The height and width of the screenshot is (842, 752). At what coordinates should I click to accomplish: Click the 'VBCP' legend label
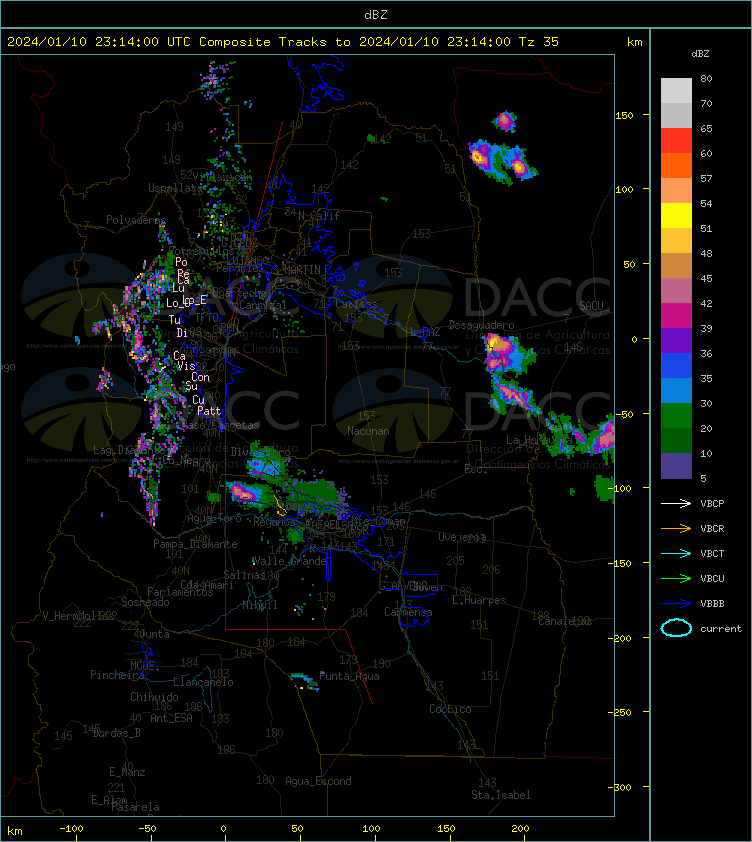[x=712, y=504]
